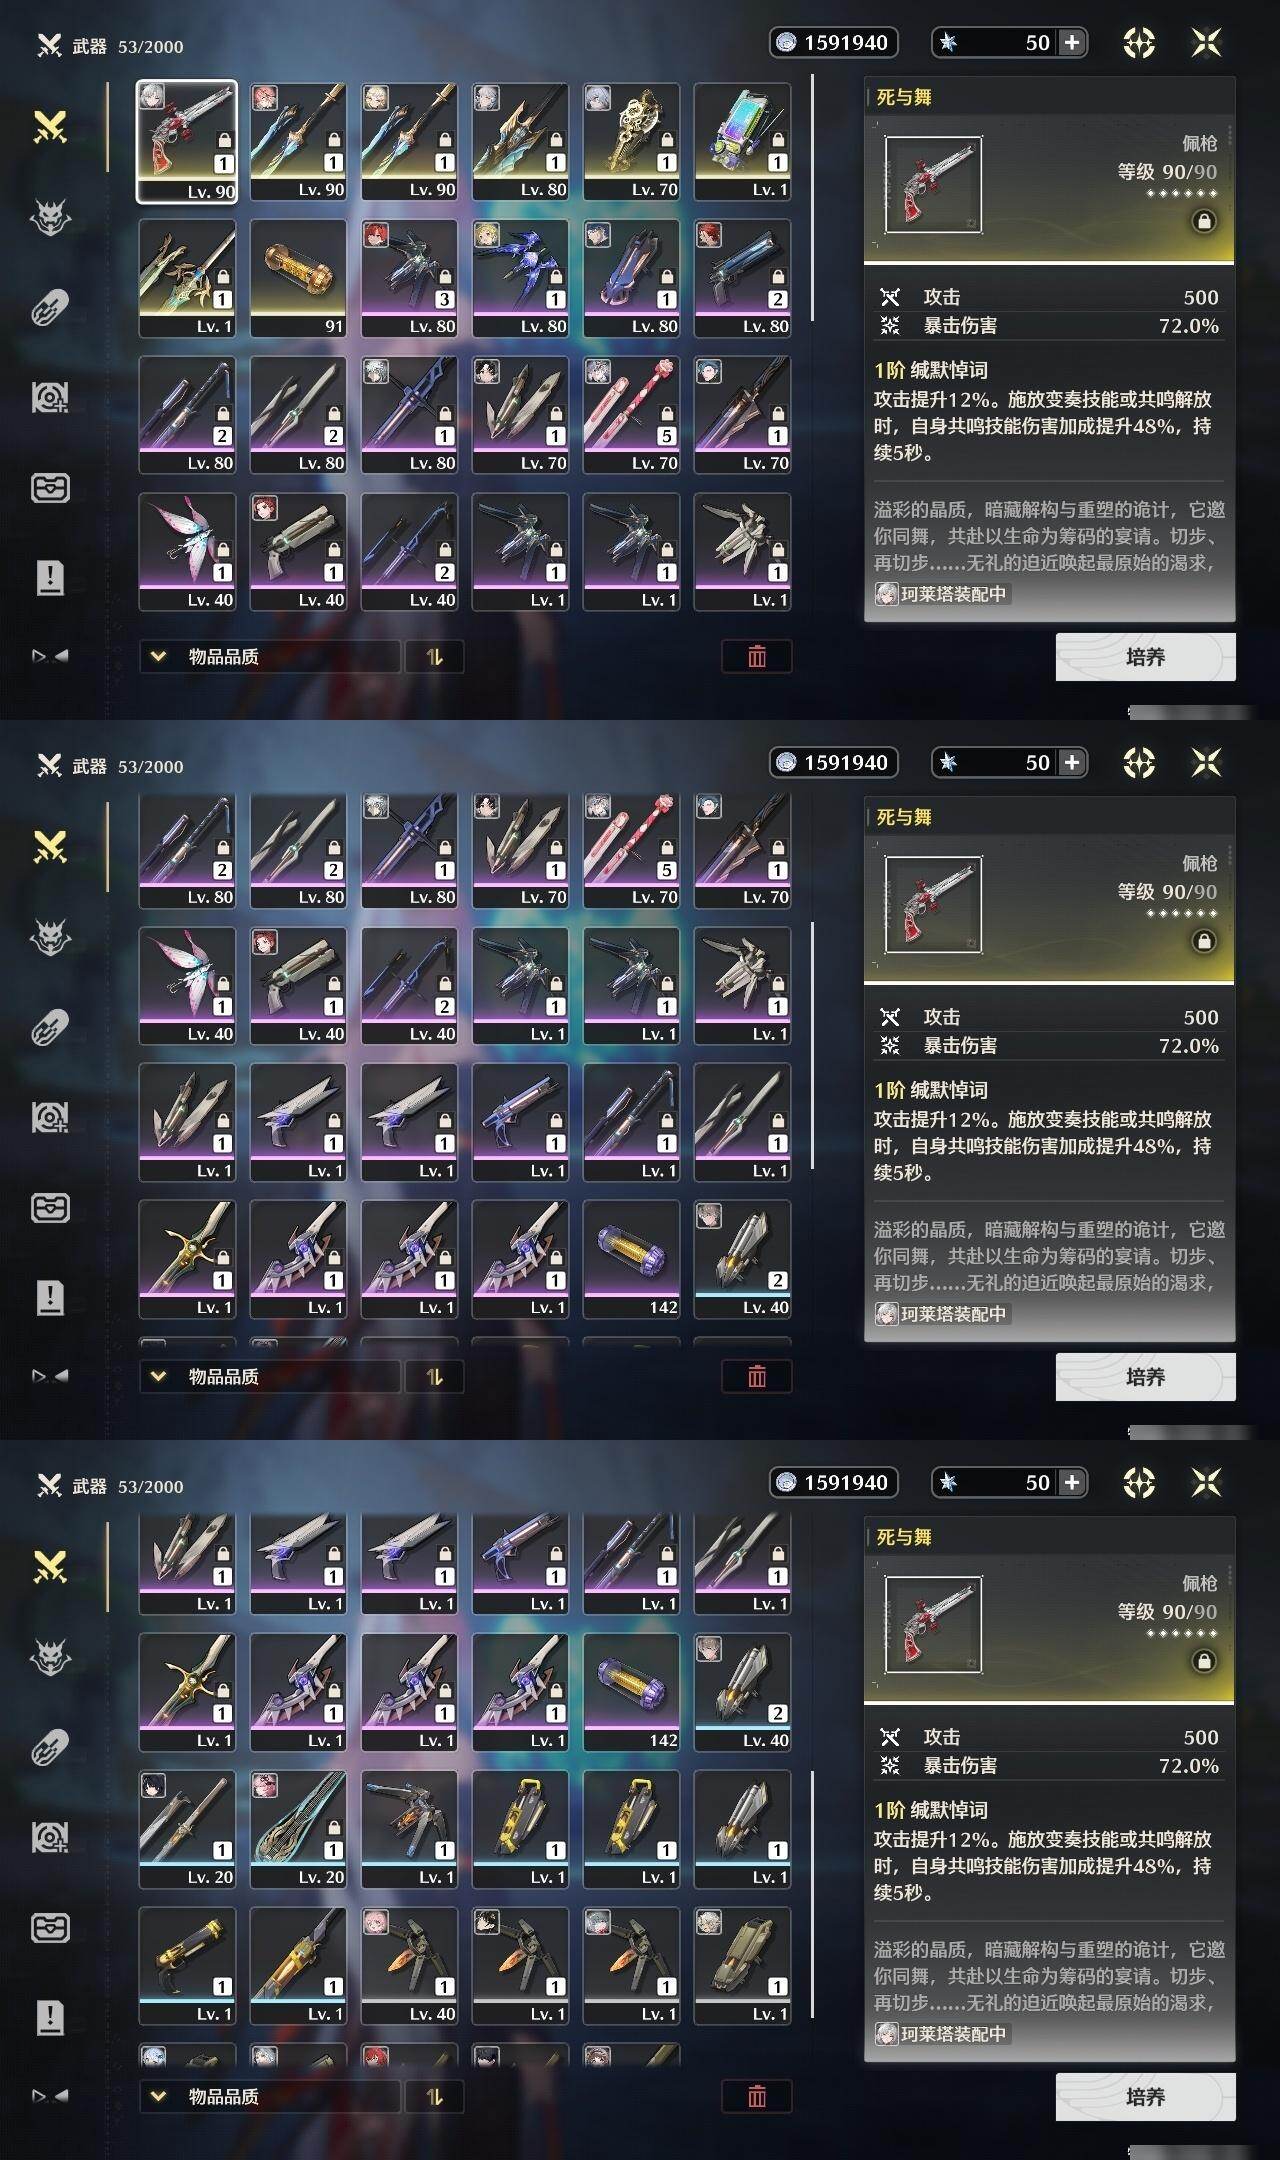
Task: Toggle sidebar collapse arrows in topmost screenshot
Action: click(50, 656)
